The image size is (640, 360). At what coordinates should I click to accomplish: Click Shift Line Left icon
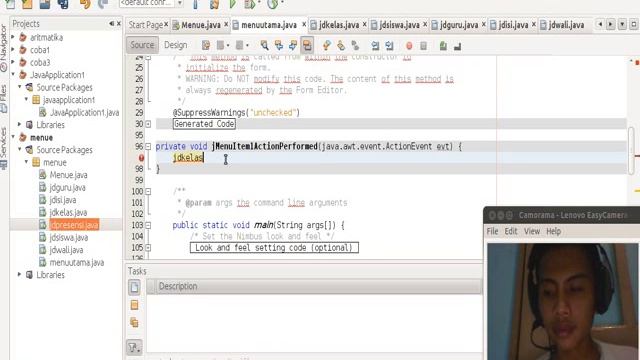pyautogui.click(x=375, y=45)
